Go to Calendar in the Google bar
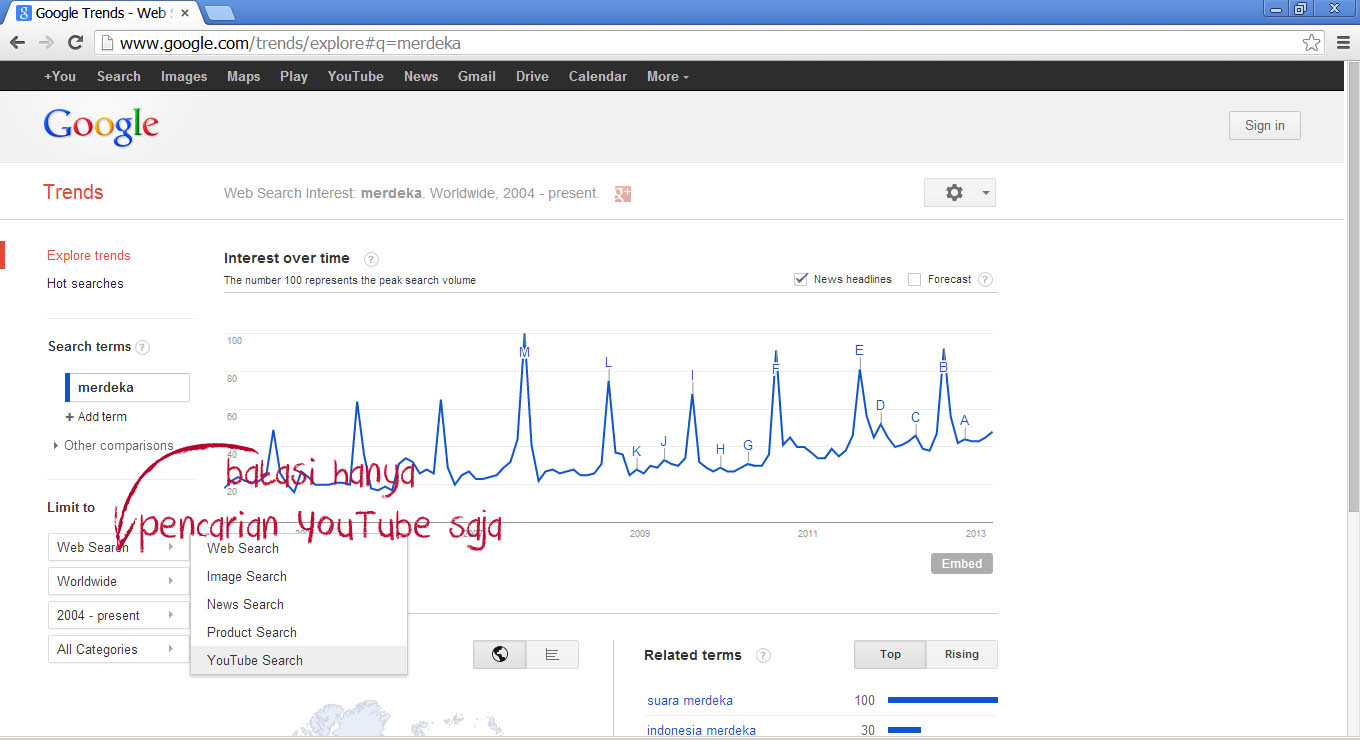1360x740 pixels. pyautogui.click(x=598, y=76)
